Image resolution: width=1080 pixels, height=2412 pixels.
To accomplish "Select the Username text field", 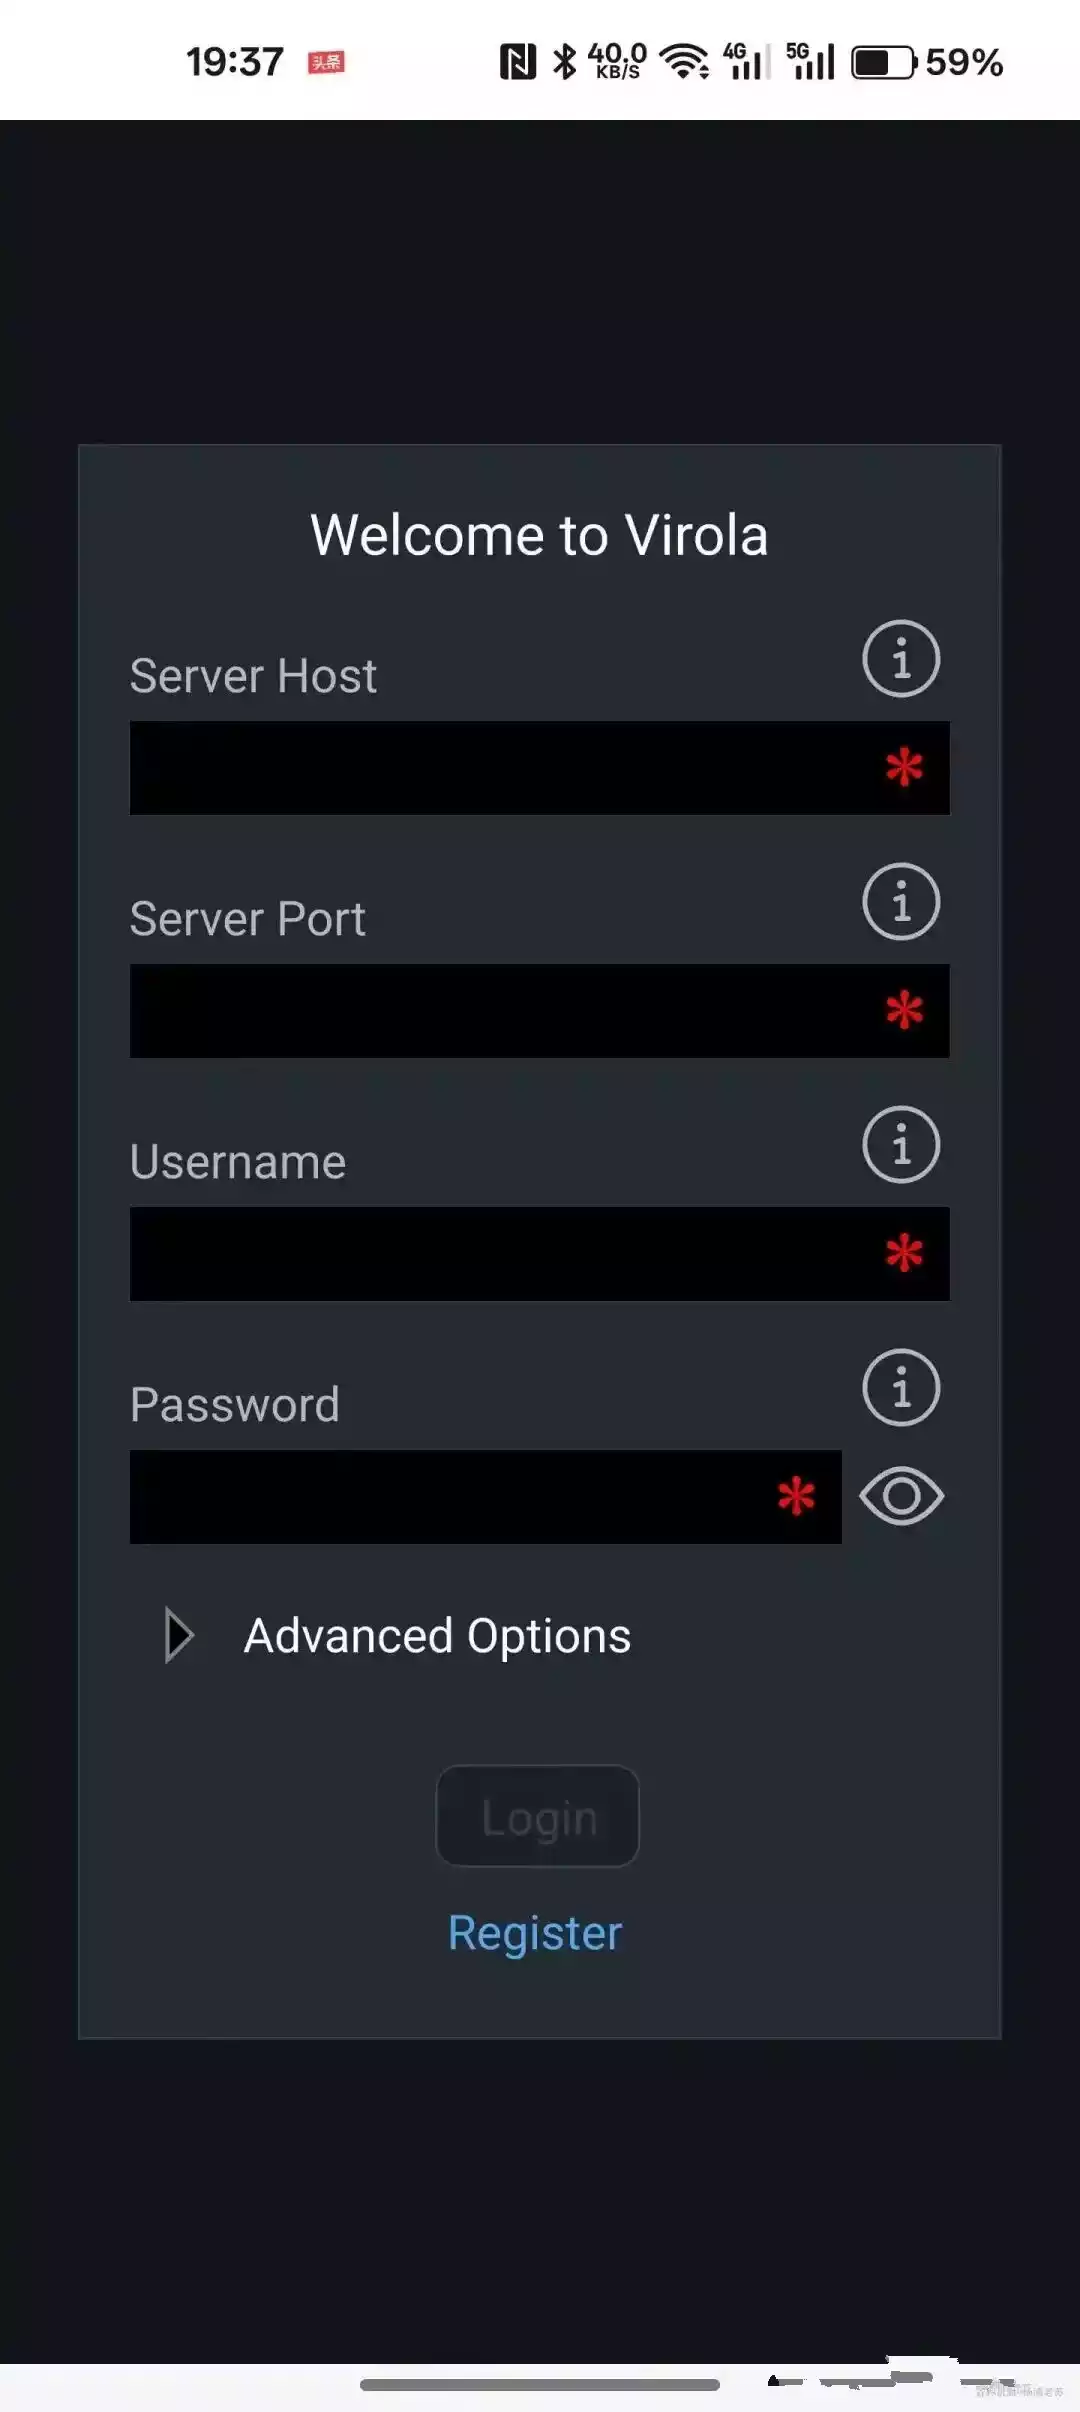I will tap(500, 1254).
